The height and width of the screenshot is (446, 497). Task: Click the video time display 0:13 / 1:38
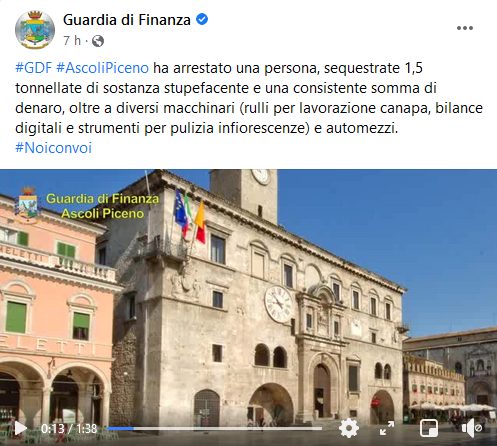click(69, 428)
